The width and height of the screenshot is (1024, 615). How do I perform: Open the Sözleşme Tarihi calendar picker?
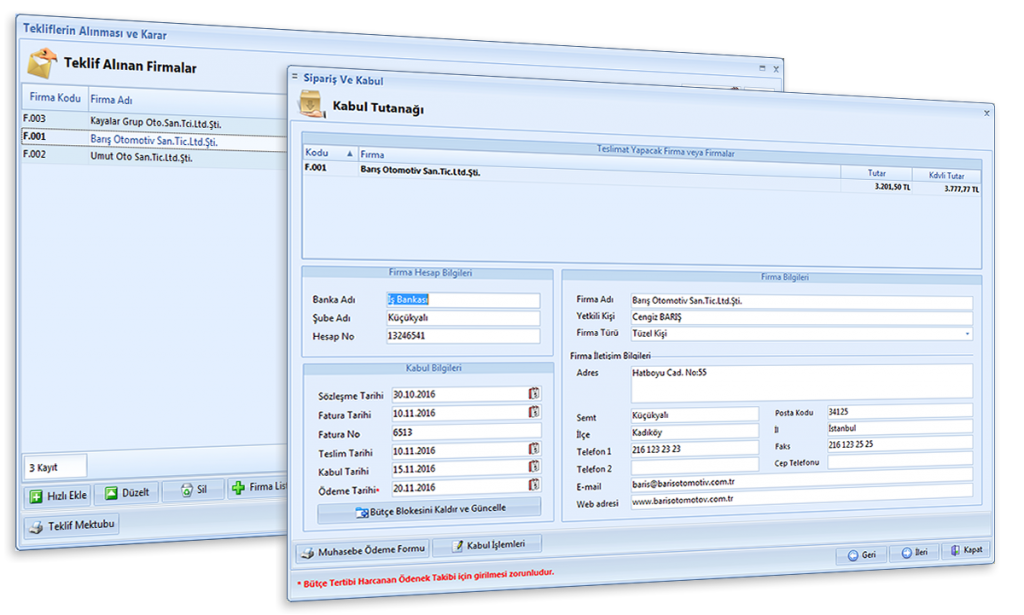[x=534, y=394]
